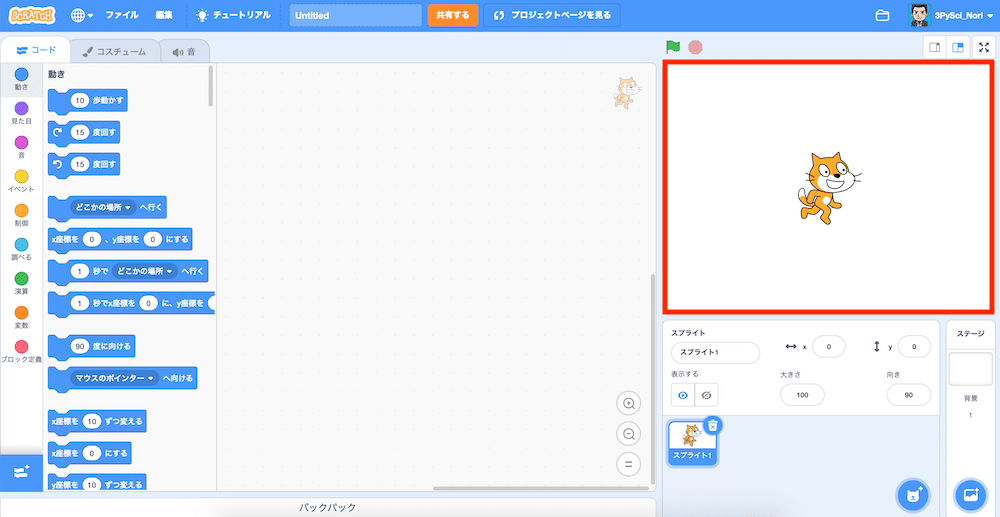This screenshot has height=517, width=1000.
Task: Select the 動き block category
Action: 21,80
